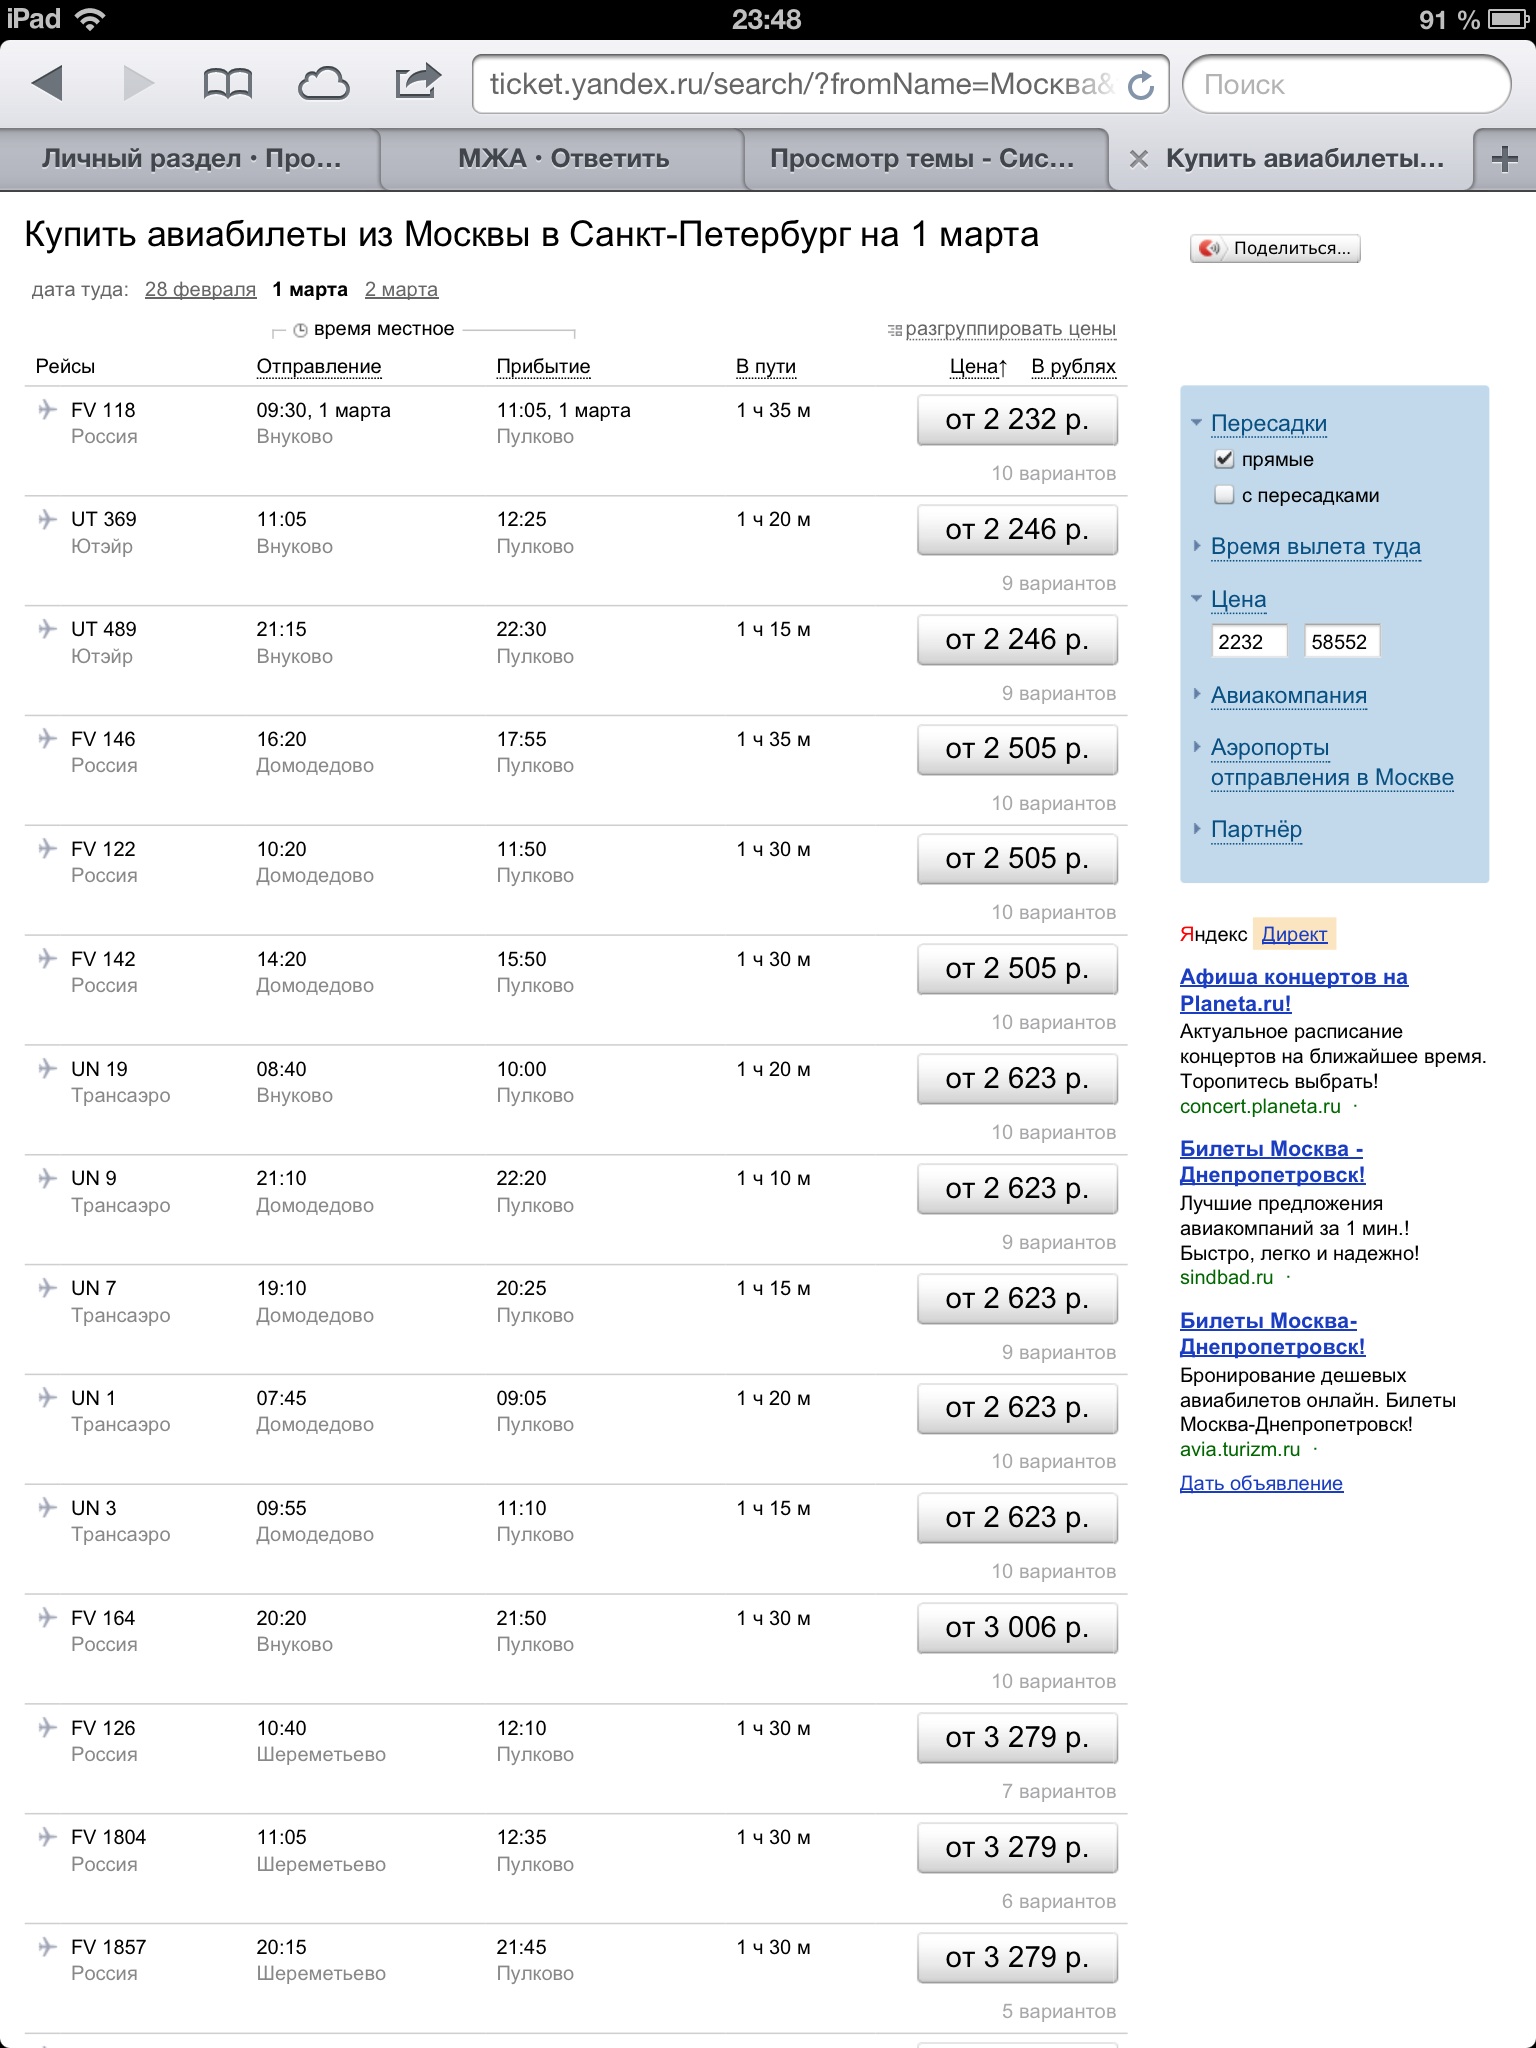
Task: Select the '28 февраля' date link
Action: pyautogui.click(x=200, y=290)
